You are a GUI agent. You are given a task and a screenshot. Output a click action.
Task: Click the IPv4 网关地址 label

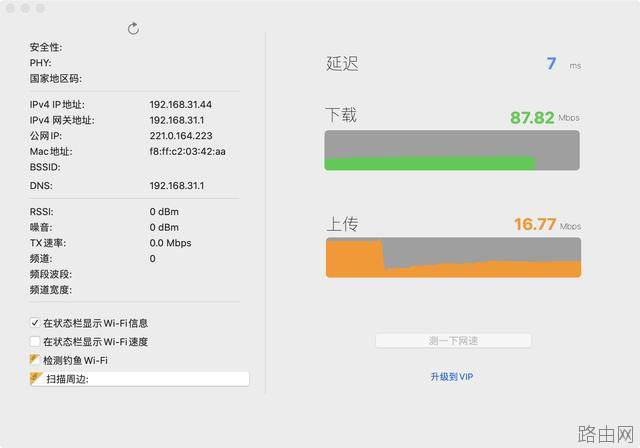pyautogui.click(x=62, y=120)
